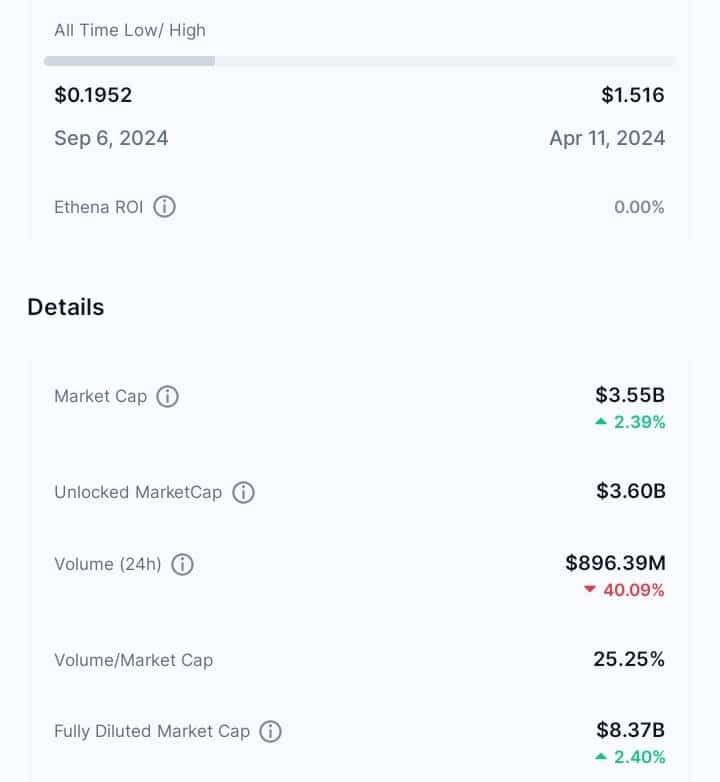Open info icon next to Ethena ROI
Viewport: 720px width, 782px height.
[x=164, y=206]
